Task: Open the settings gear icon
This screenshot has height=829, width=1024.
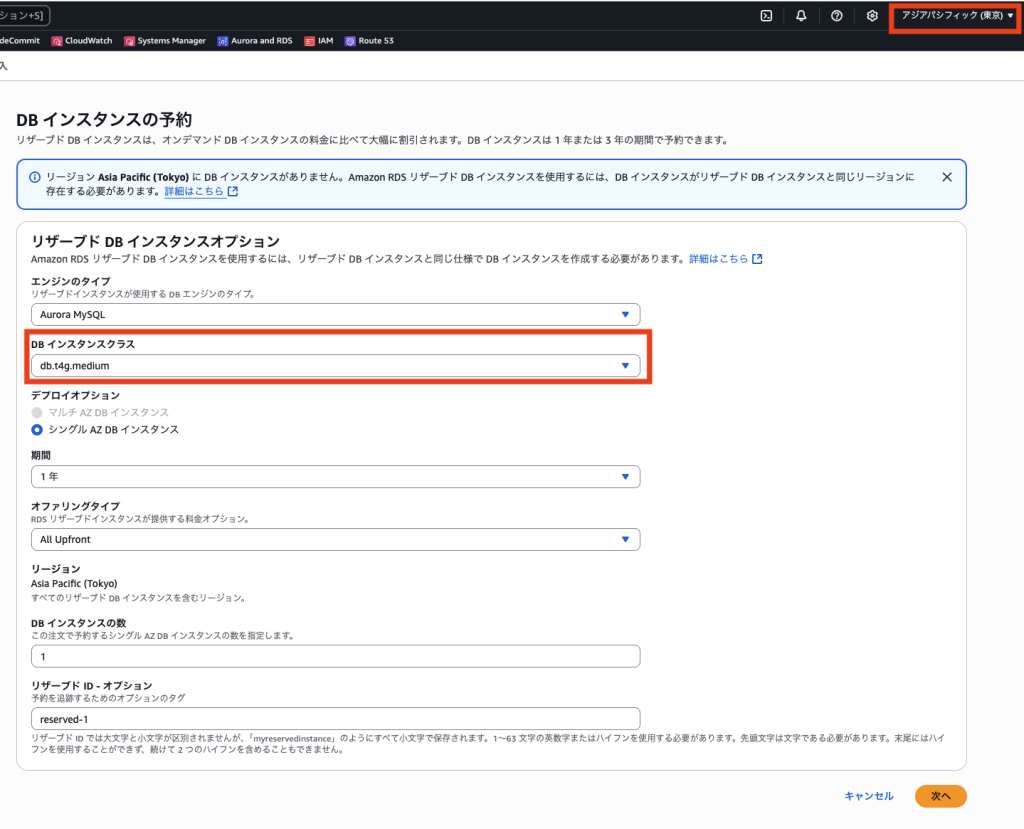Action: pos(872,16)
